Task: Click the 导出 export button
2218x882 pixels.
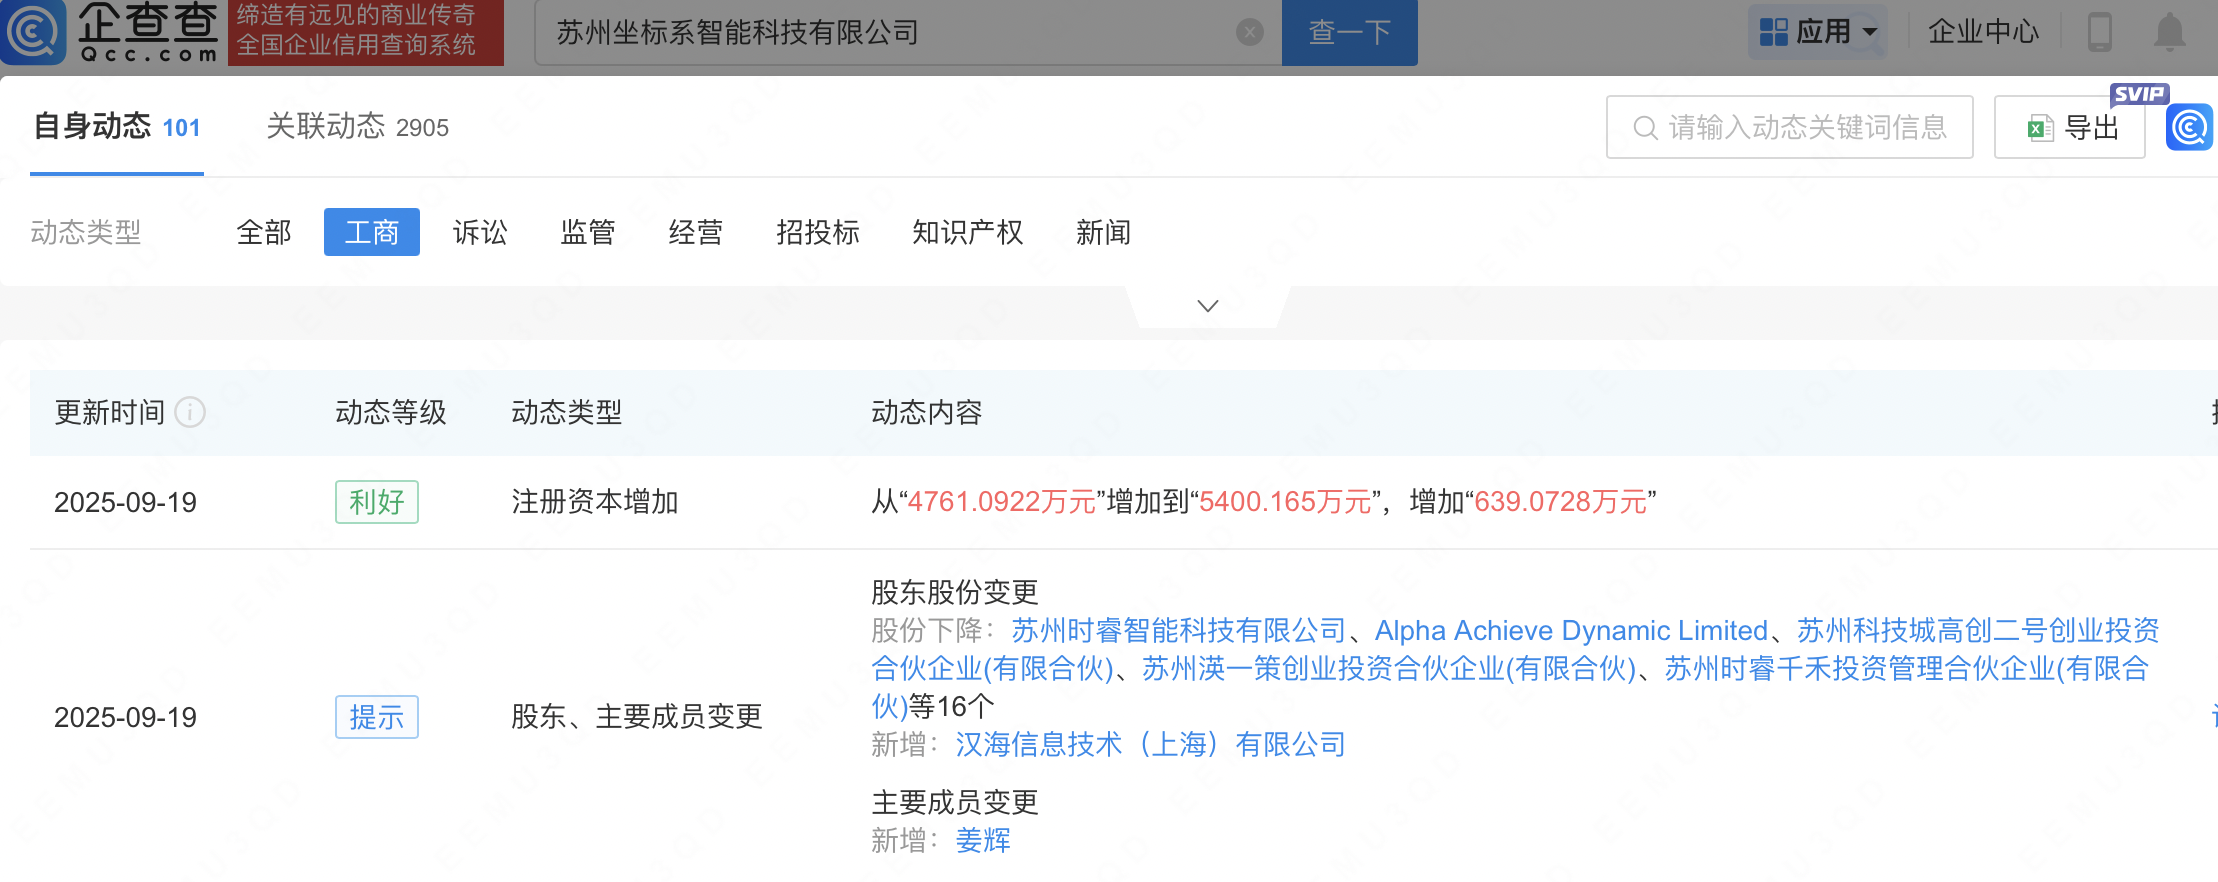Action: (x=2070, y=127)
